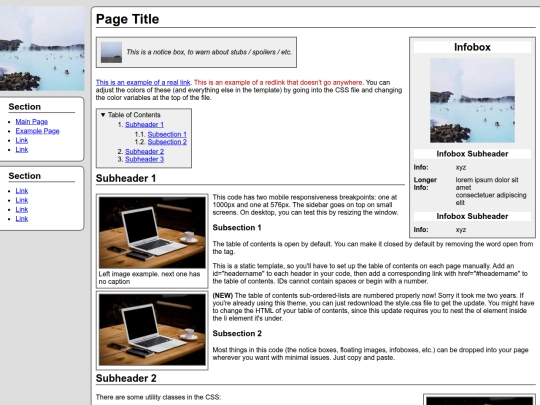
Task: Open the Example Page sidebar link
Action: tap(38, 131)
